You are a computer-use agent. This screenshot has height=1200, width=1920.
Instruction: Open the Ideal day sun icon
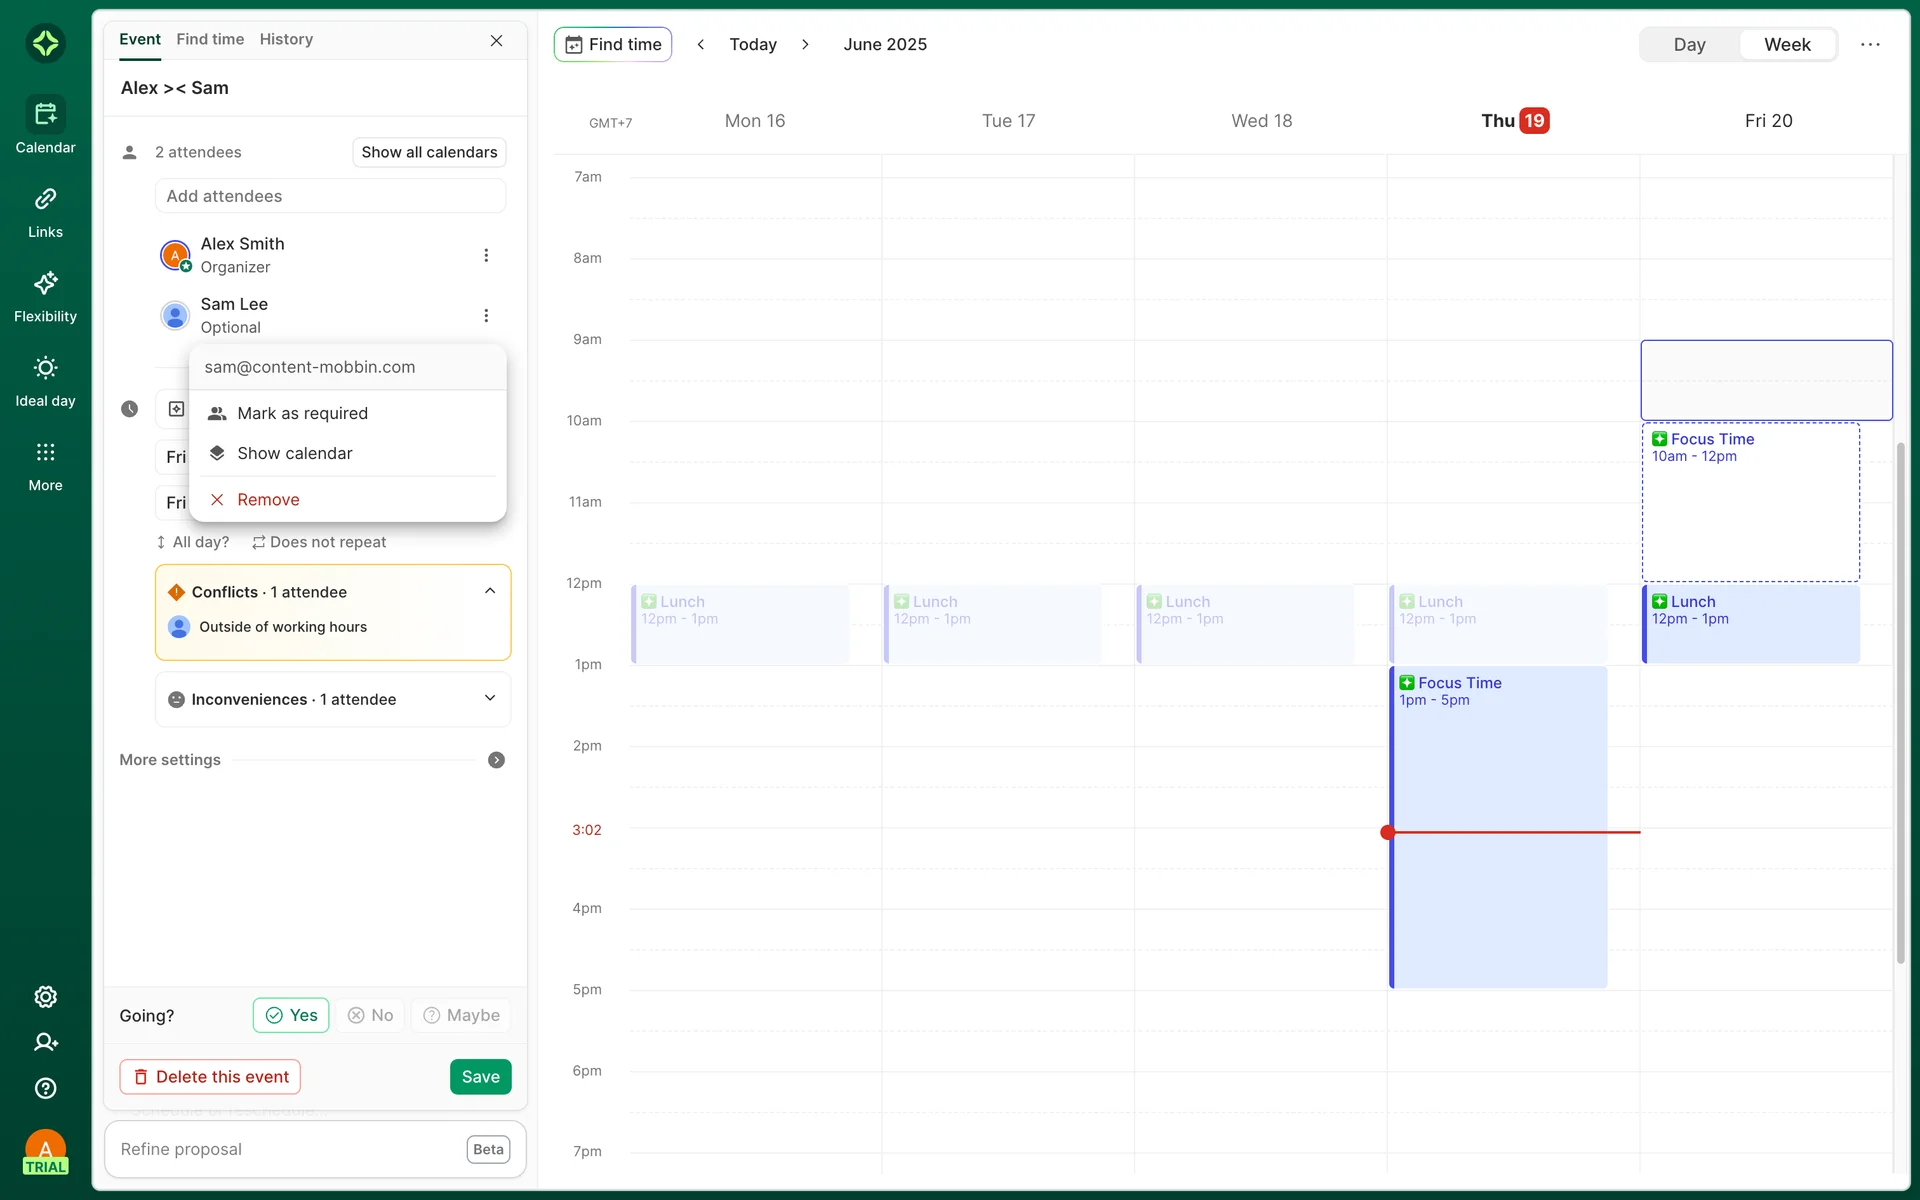(x=45, y=368)
